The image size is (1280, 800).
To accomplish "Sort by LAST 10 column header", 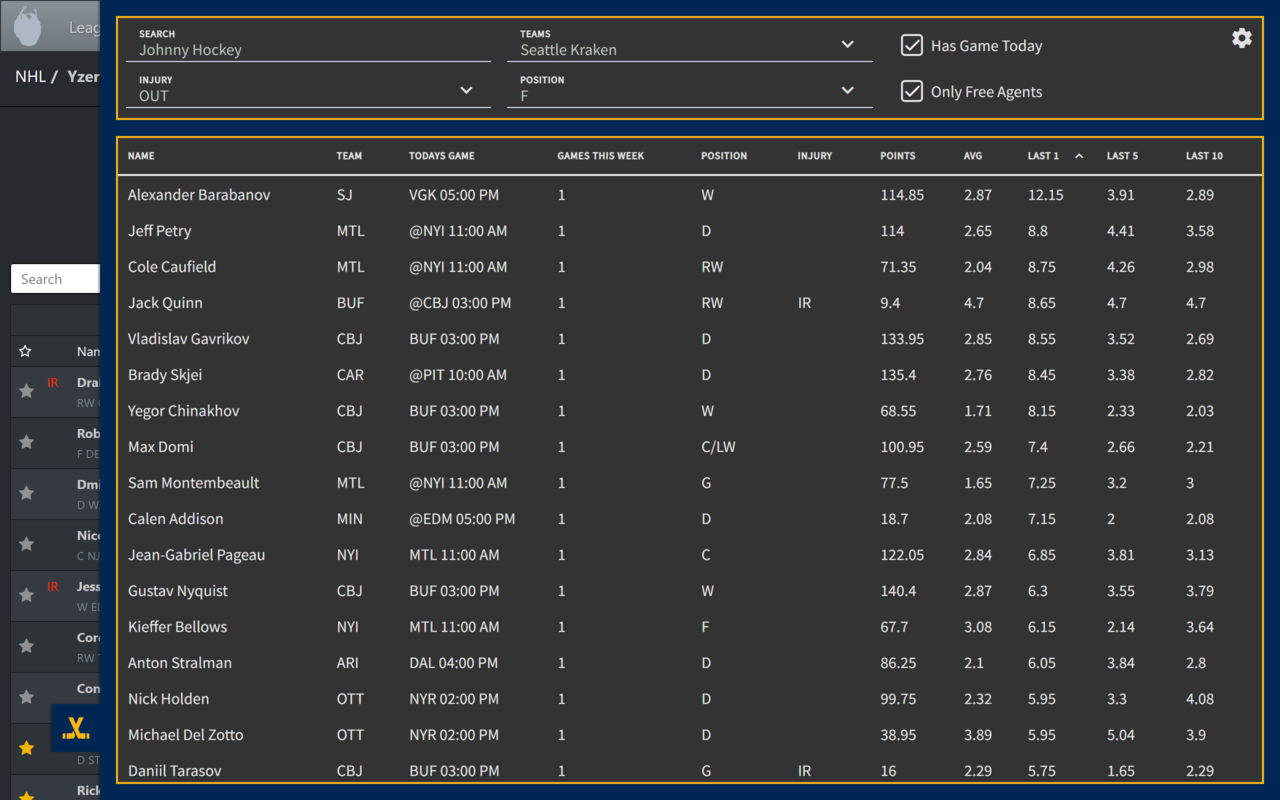I will (x=1204, y=156).
